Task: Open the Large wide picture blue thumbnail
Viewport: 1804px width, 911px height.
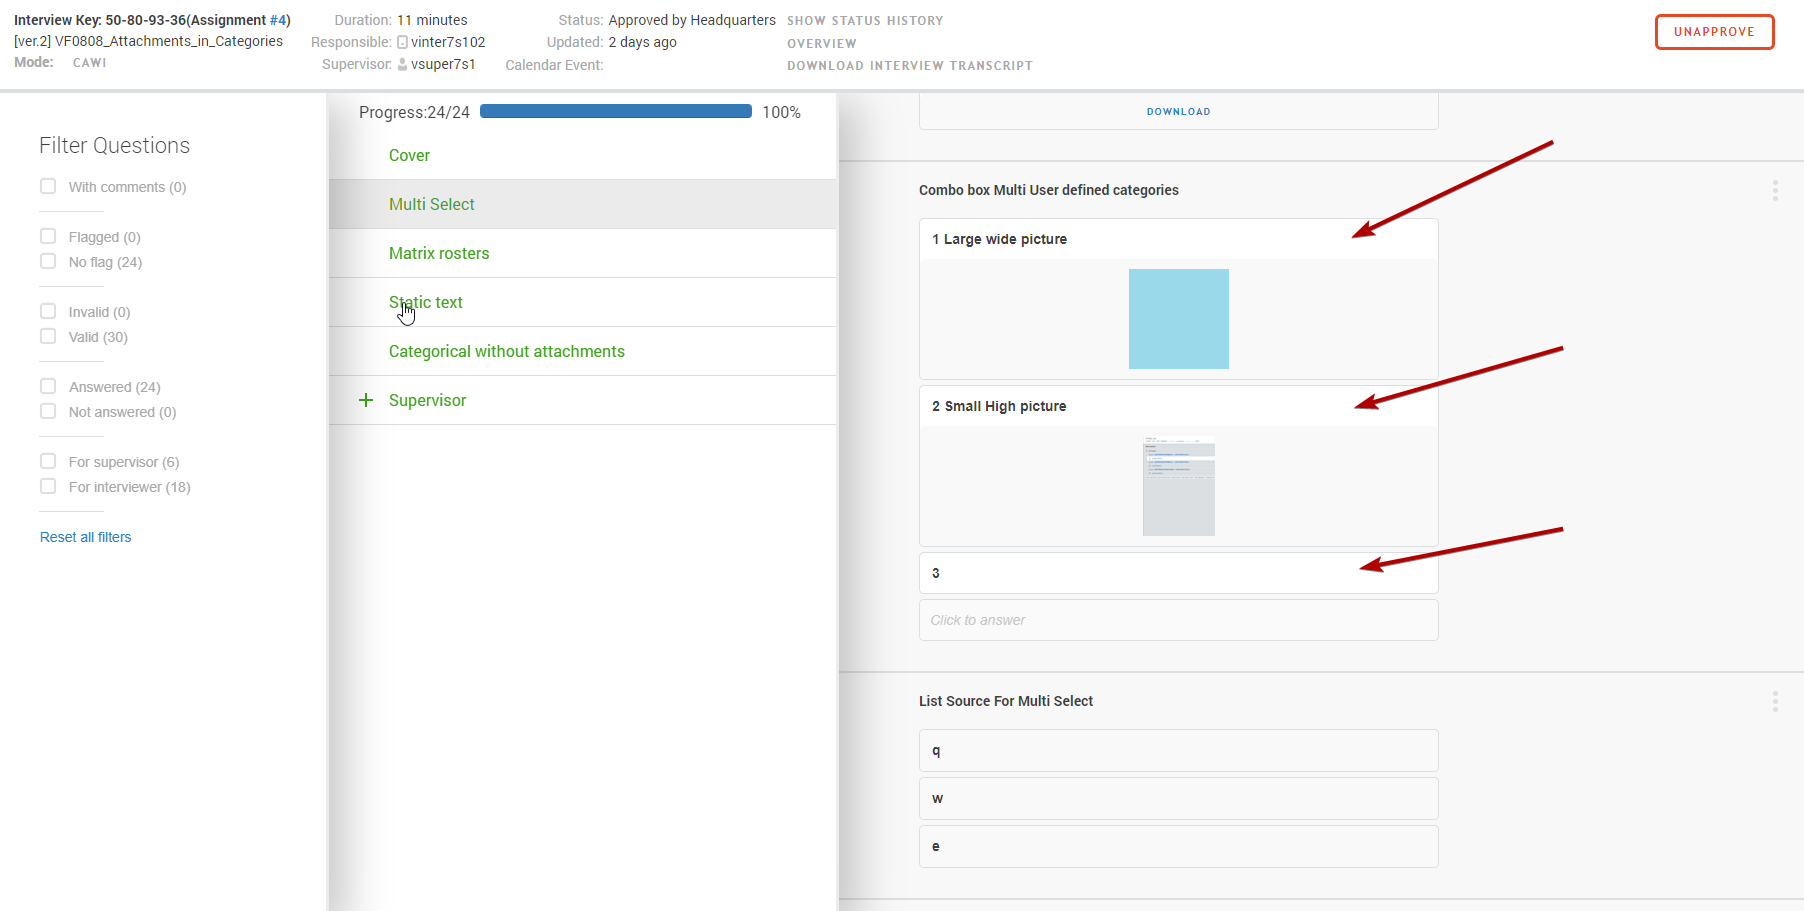Action: point(1179,319)
